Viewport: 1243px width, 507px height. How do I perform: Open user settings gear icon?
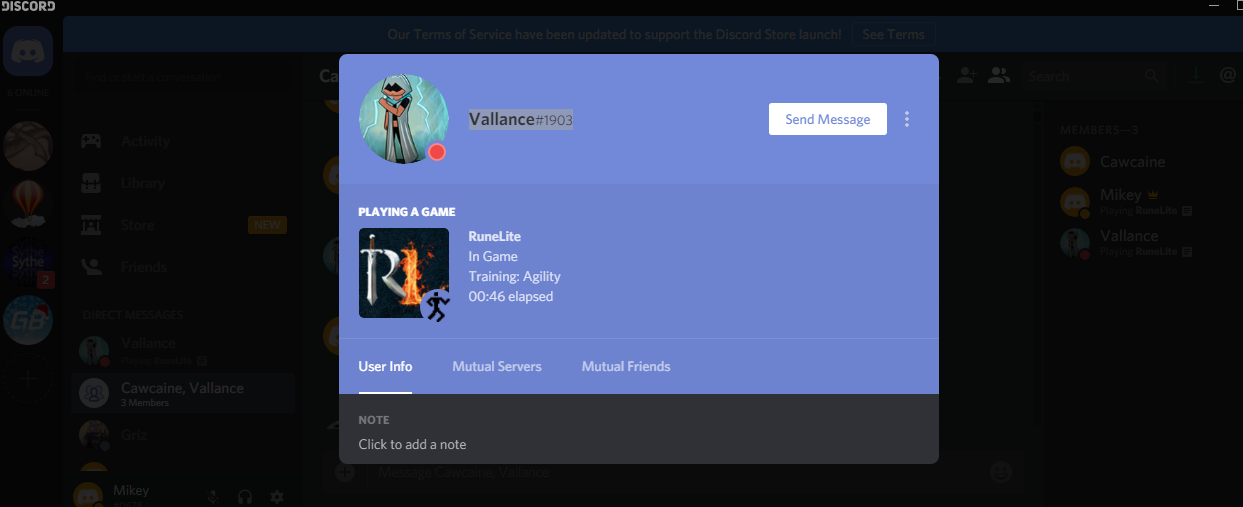[277, 496]
